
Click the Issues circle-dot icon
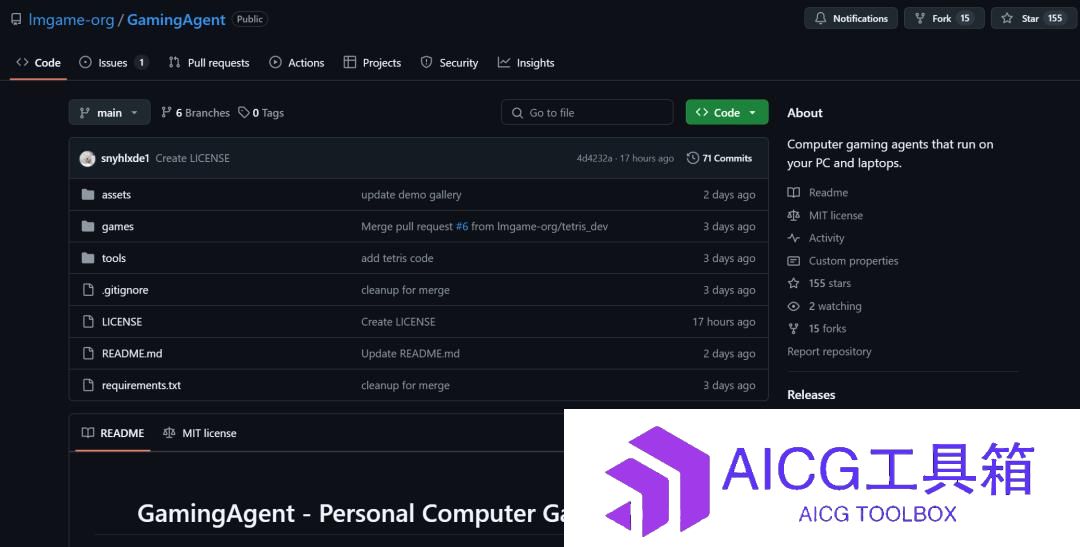click(85, 62)
